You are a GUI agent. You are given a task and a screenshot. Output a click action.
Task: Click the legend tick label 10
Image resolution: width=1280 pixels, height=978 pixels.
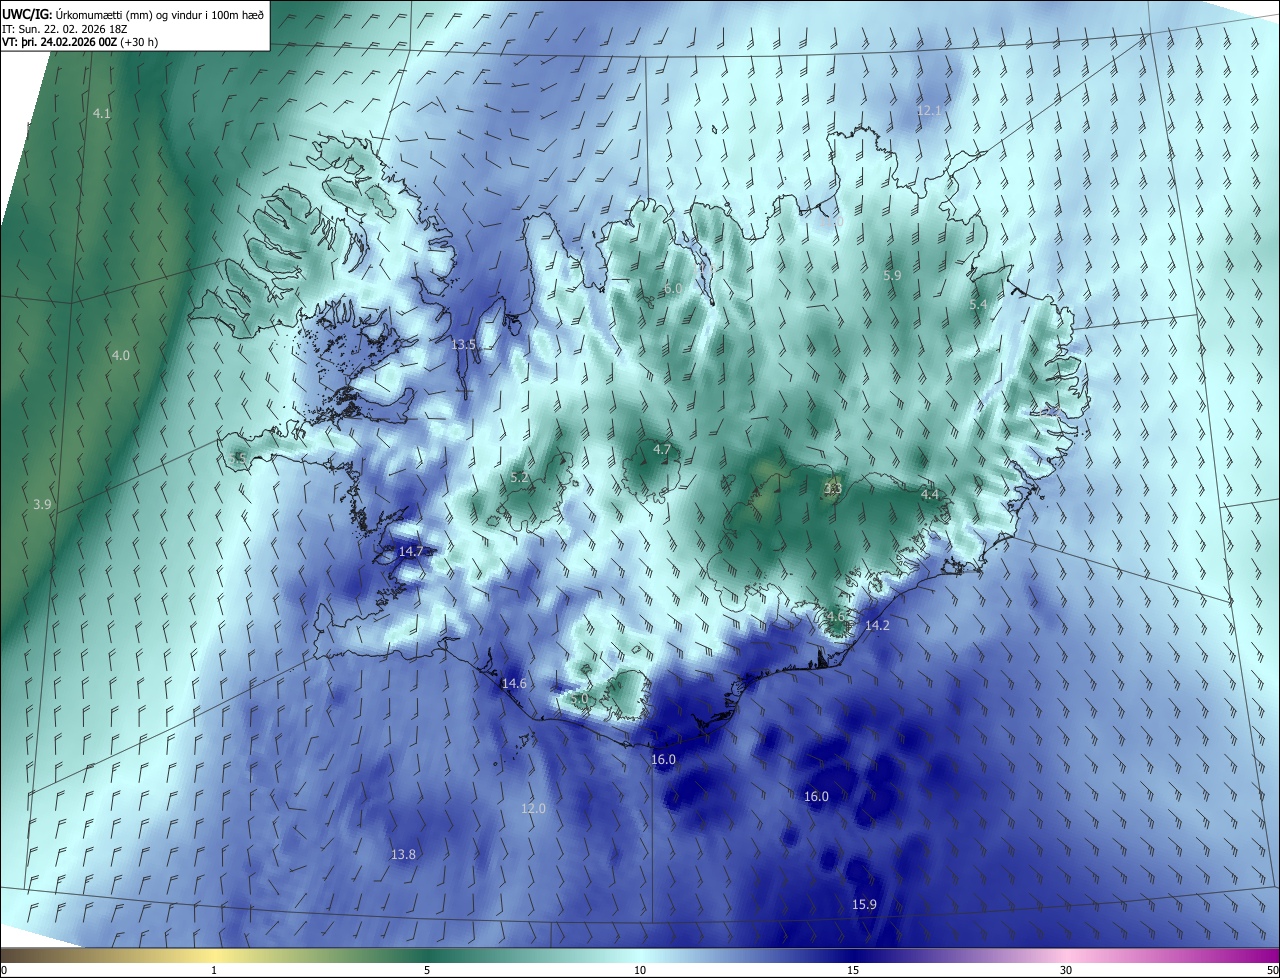(640, 971)
